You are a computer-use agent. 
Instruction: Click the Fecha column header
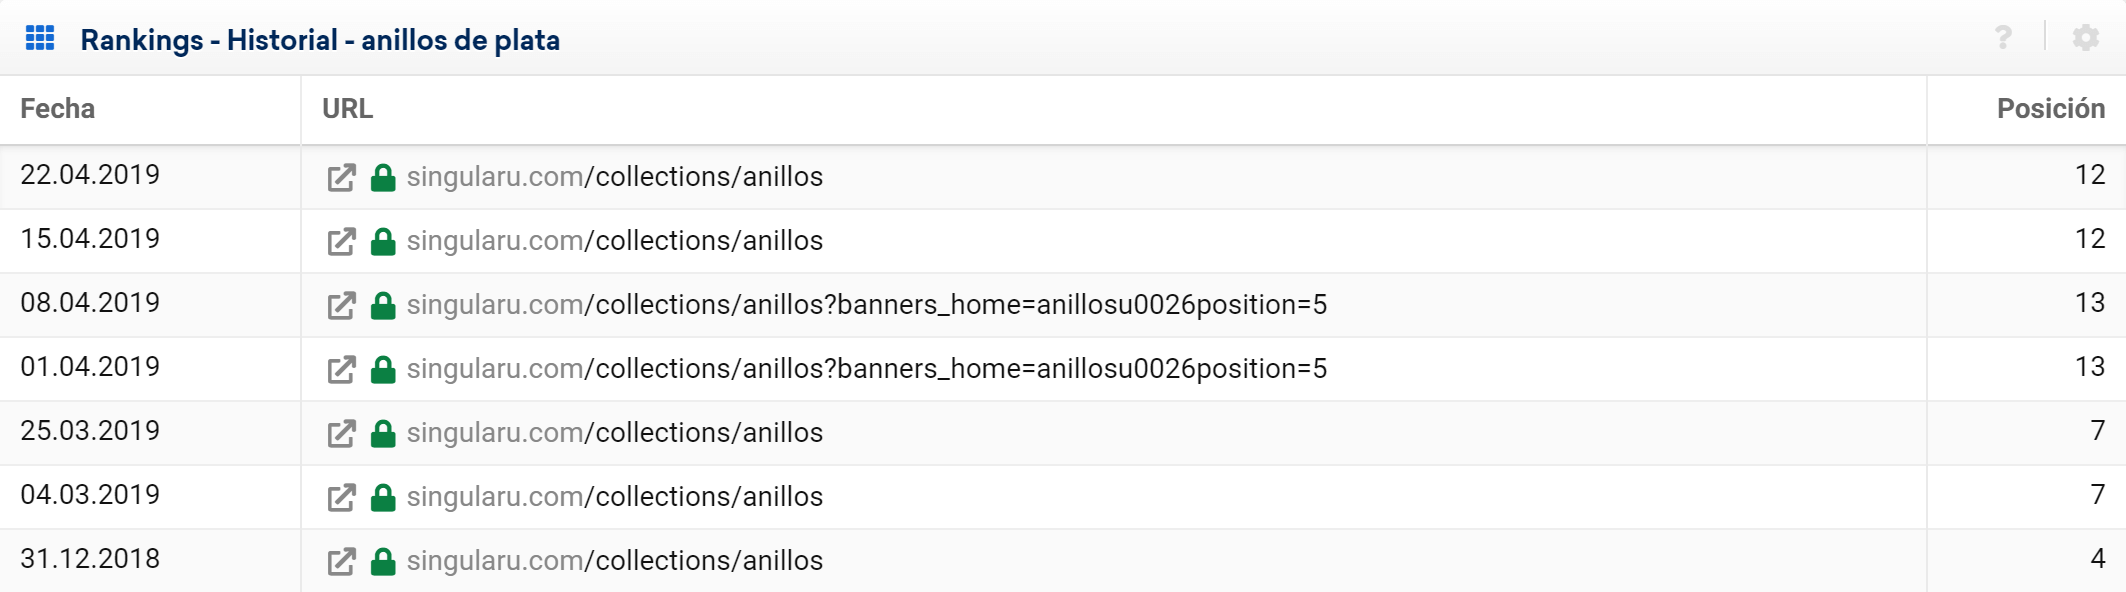tap(58, 109)
